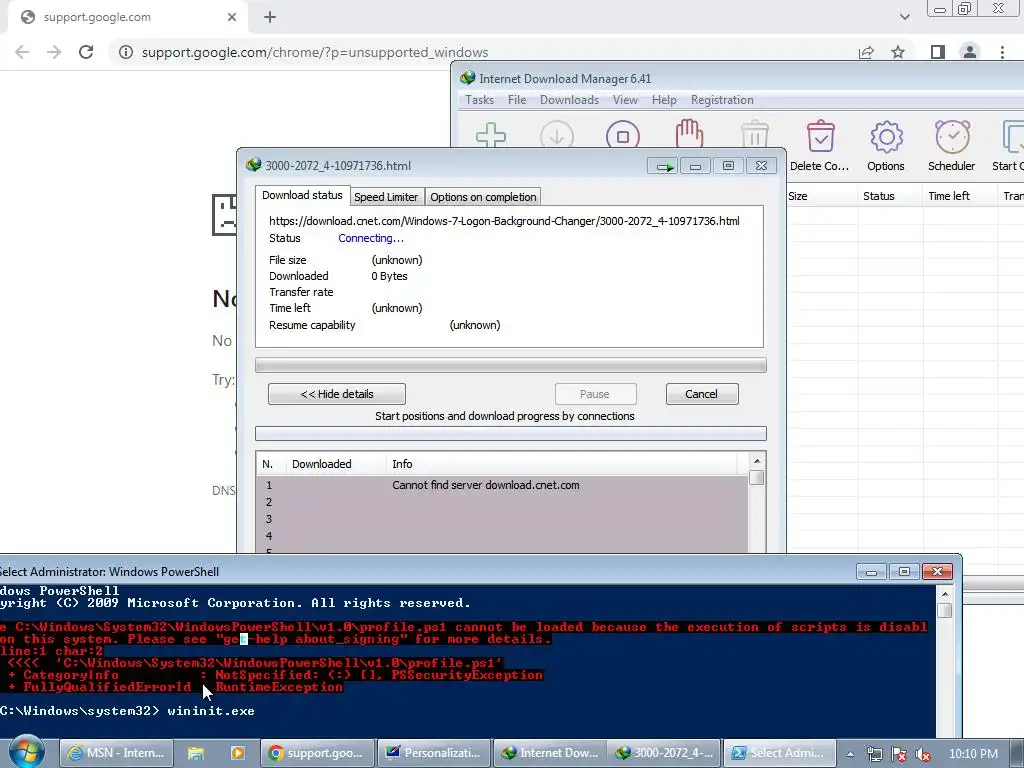Click the muted volume tray icon
The image size is (1024, 768).
coord(923,754)
